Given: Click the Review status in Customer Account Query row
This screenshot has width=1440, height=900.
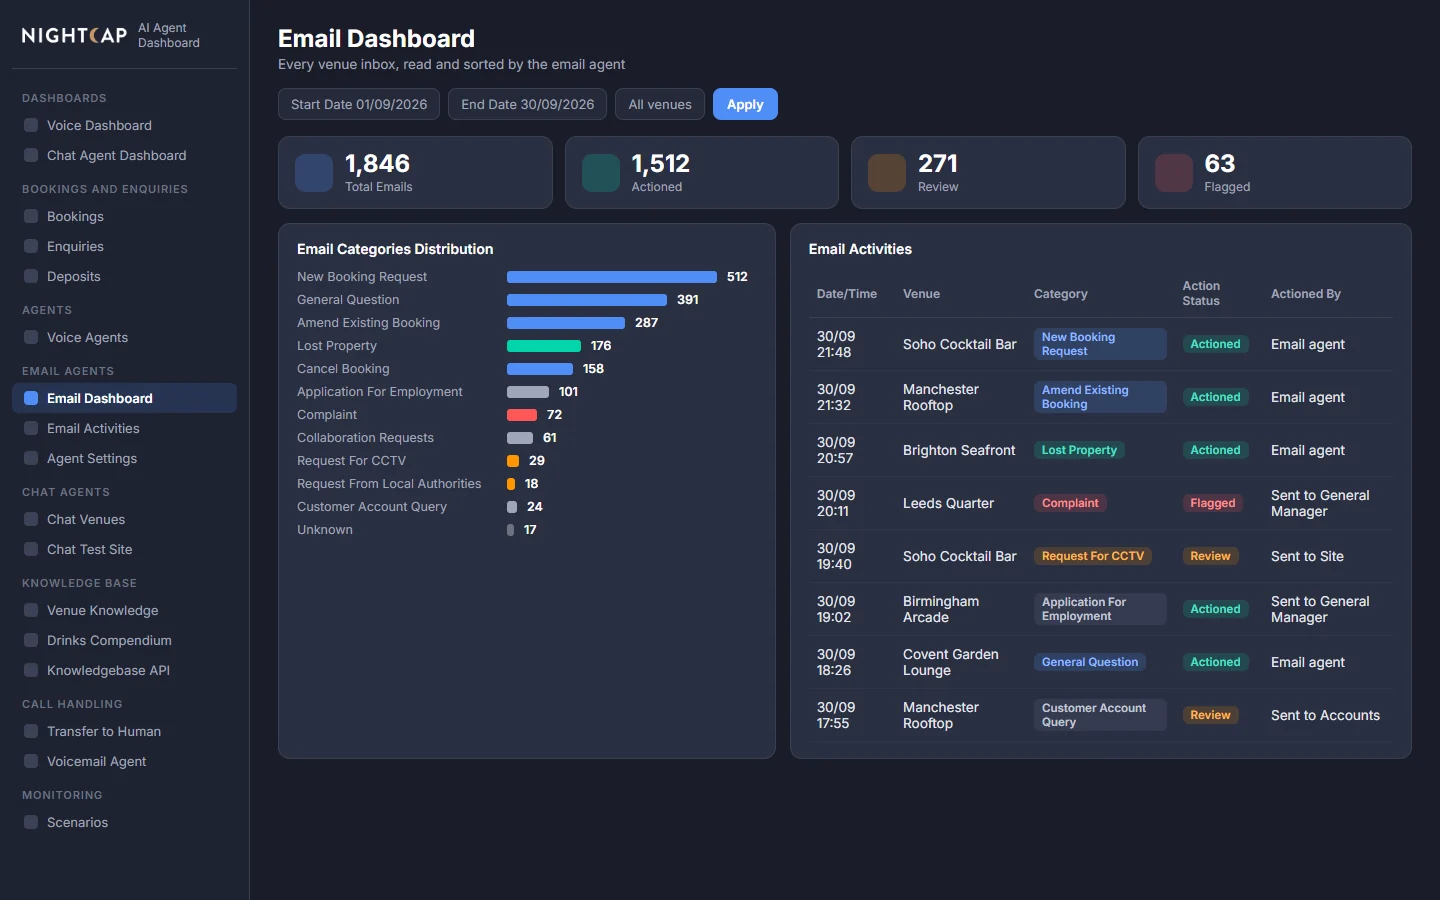Looking at the screenshot, I should point(1210,715).
